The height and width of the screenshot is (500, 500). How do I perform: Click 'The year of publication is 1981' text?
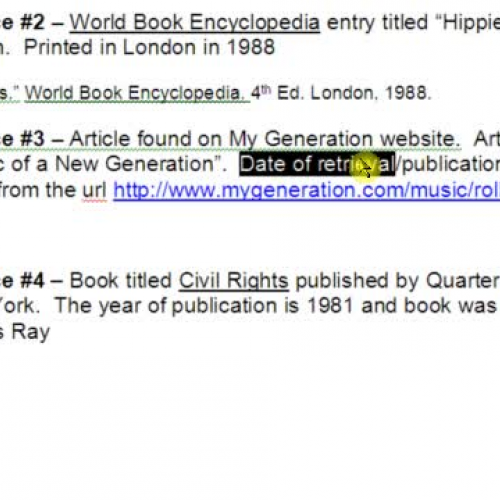click(x=204, y=306)
